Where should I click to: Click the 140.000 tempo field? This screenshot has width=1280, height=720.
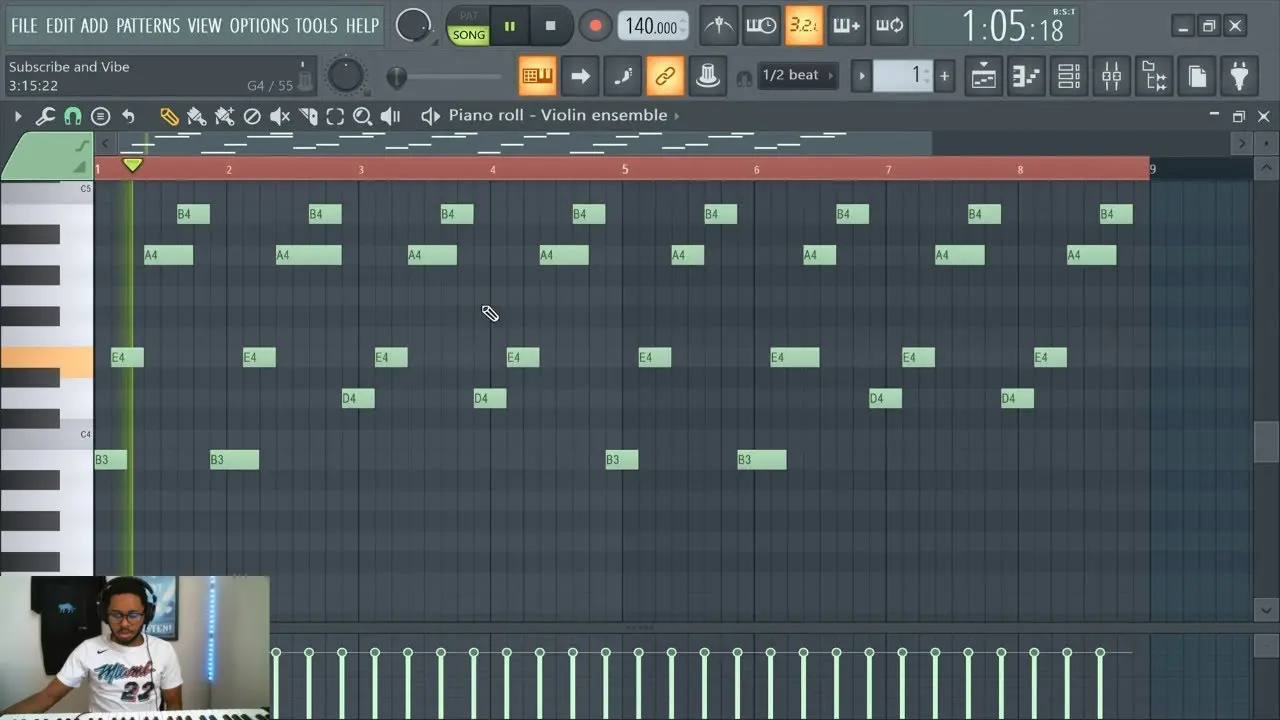point(653,26)
